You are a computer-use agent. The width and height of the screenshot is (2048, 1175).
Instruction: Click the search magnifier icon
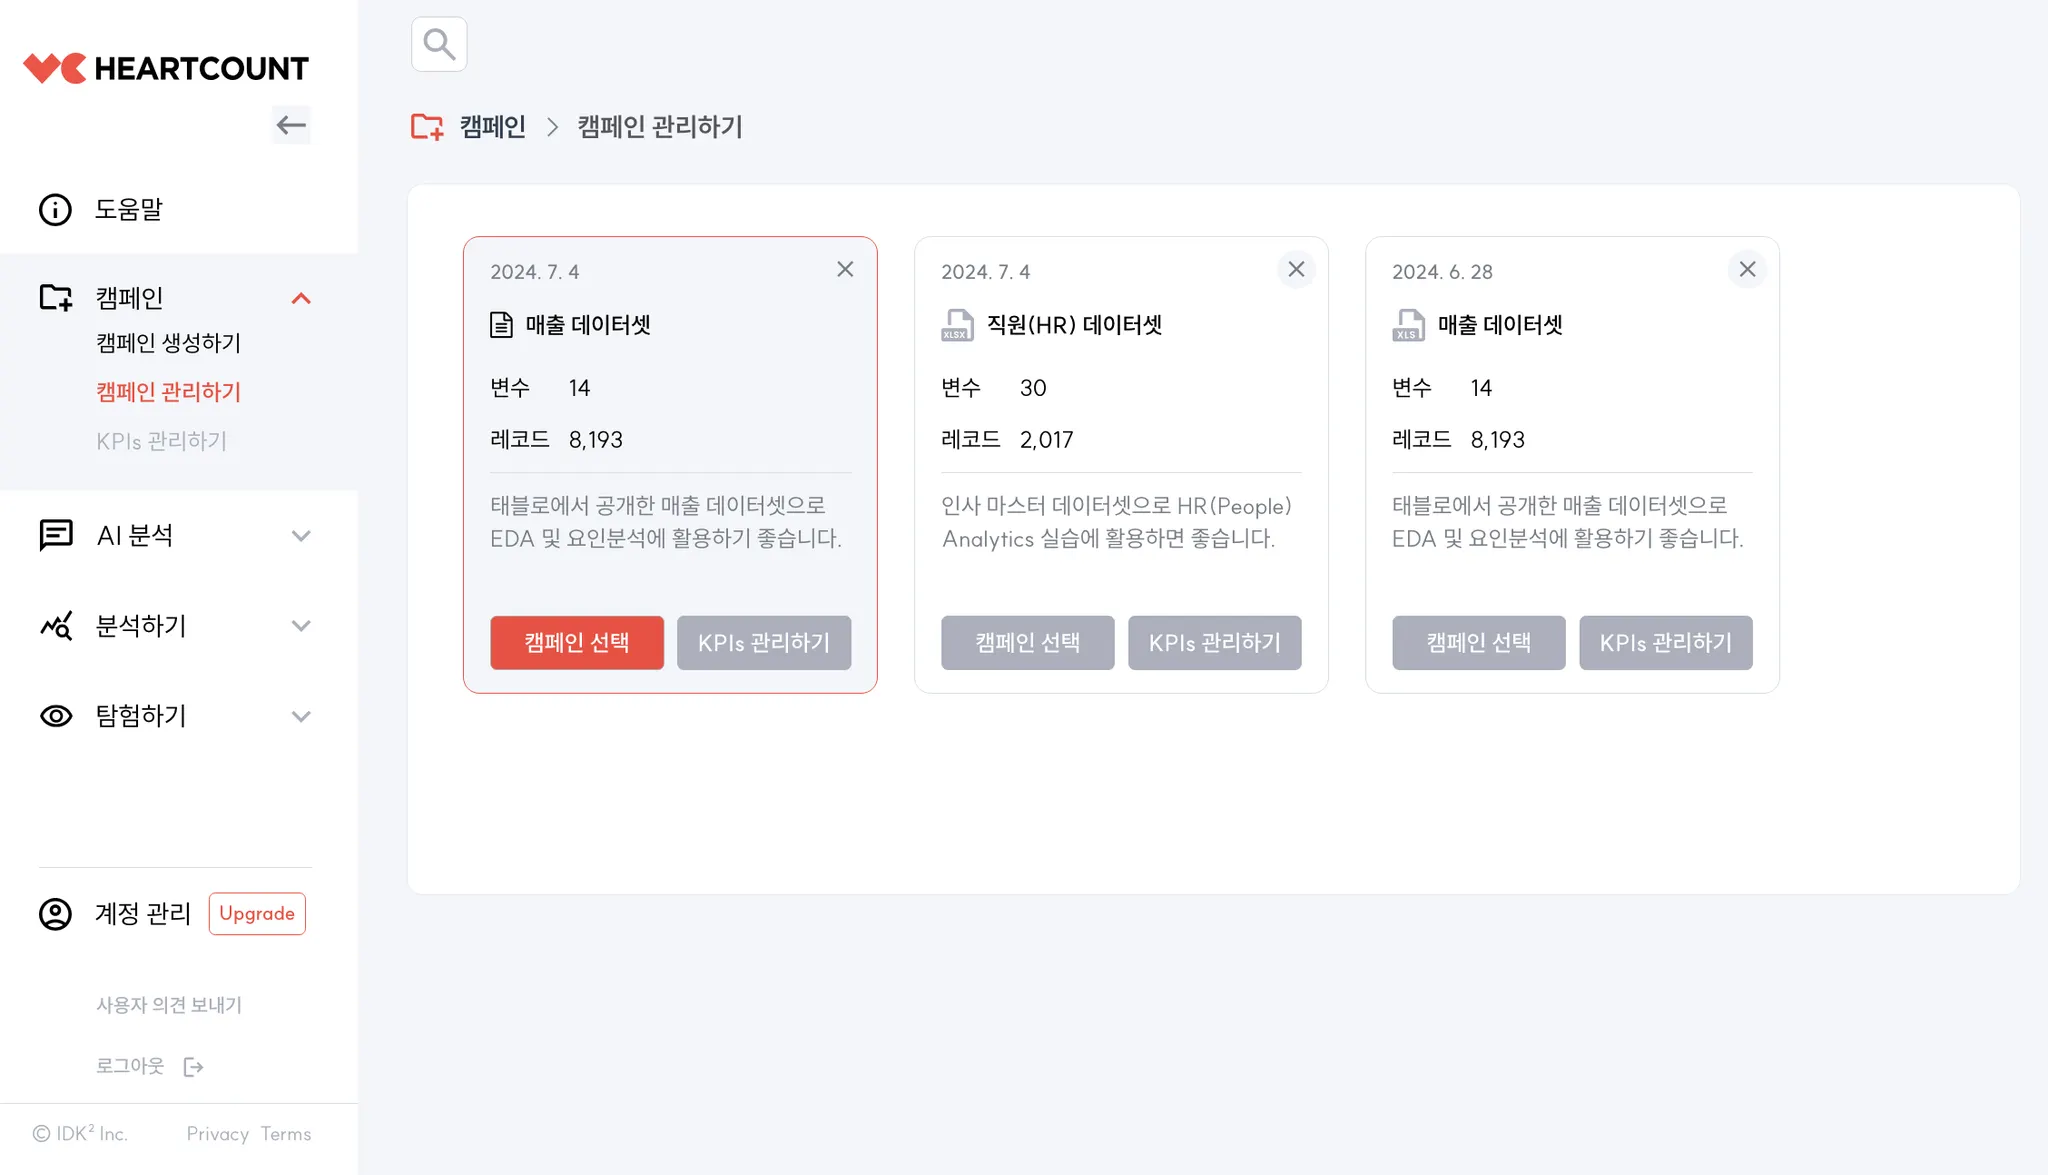pyautogui.click(x=439, y=44)
